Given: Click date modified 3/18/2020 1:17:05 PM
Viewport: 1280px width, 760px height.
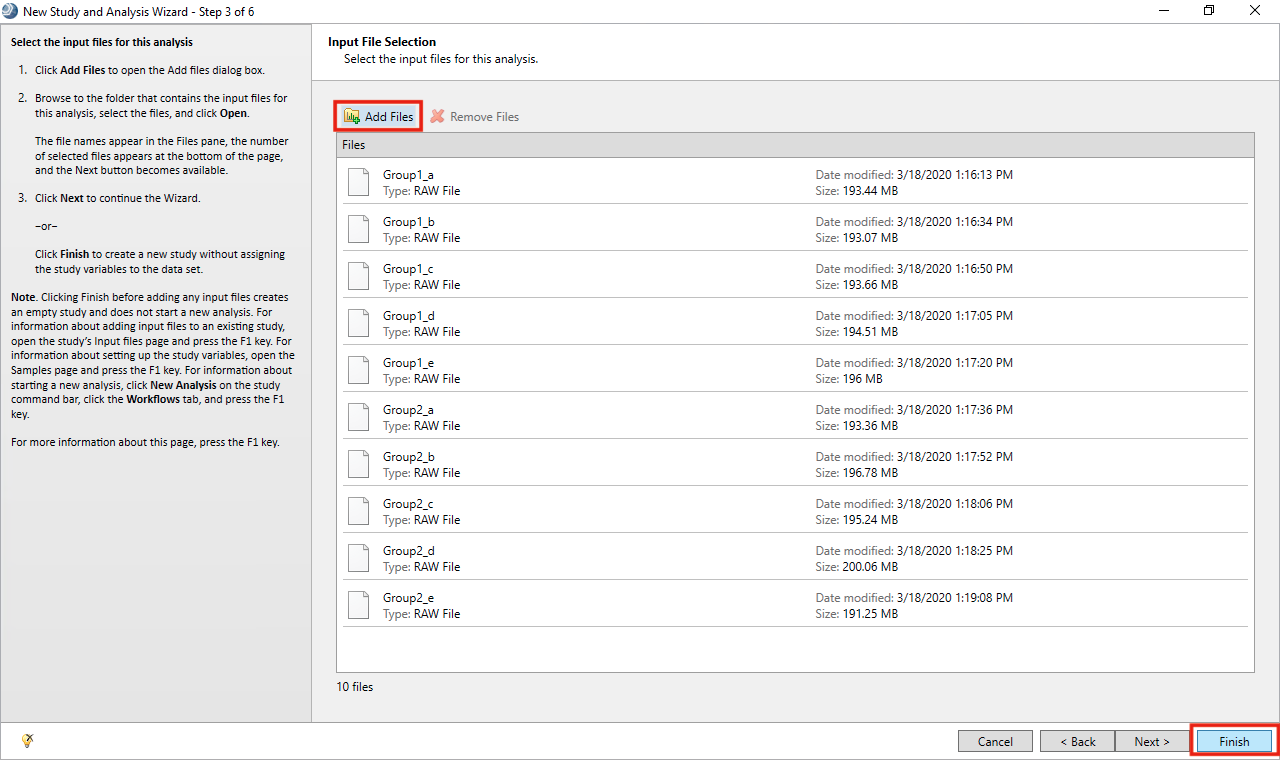Looking at the screenshot, I should pyautogui.click(x=955, y=316).
